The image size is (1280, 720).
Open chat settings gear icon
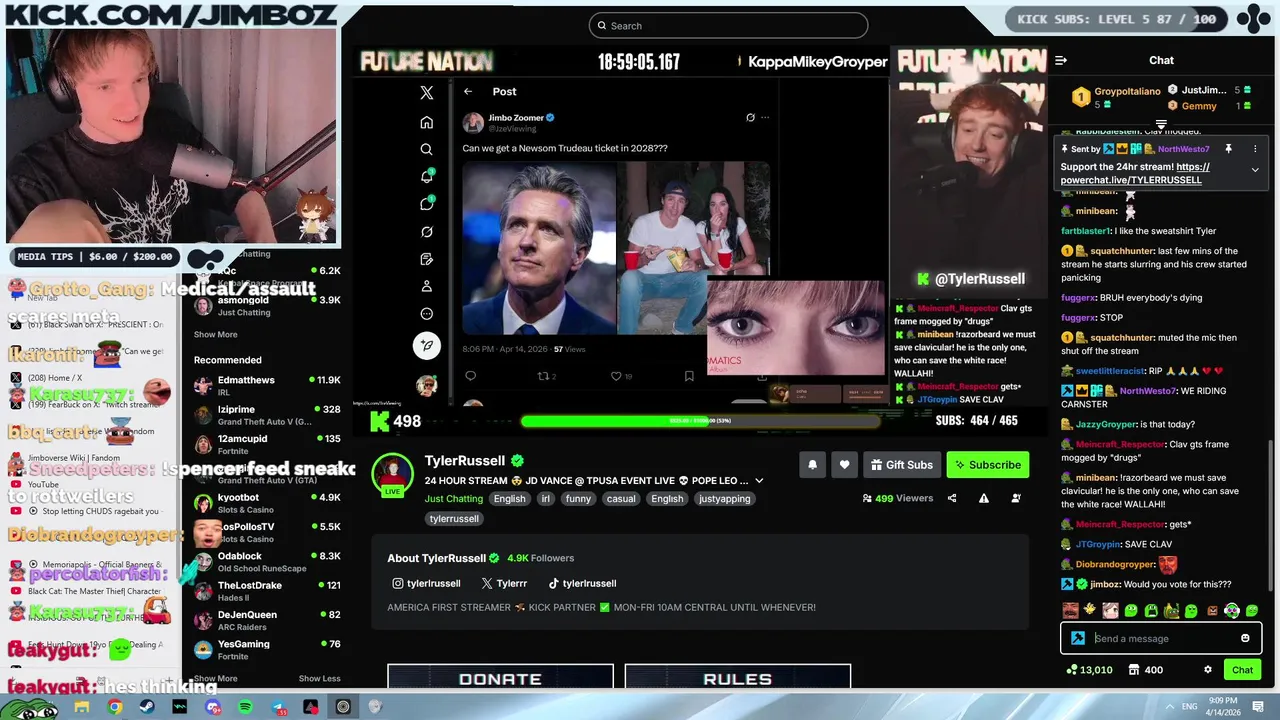(x=1207, y=670)
